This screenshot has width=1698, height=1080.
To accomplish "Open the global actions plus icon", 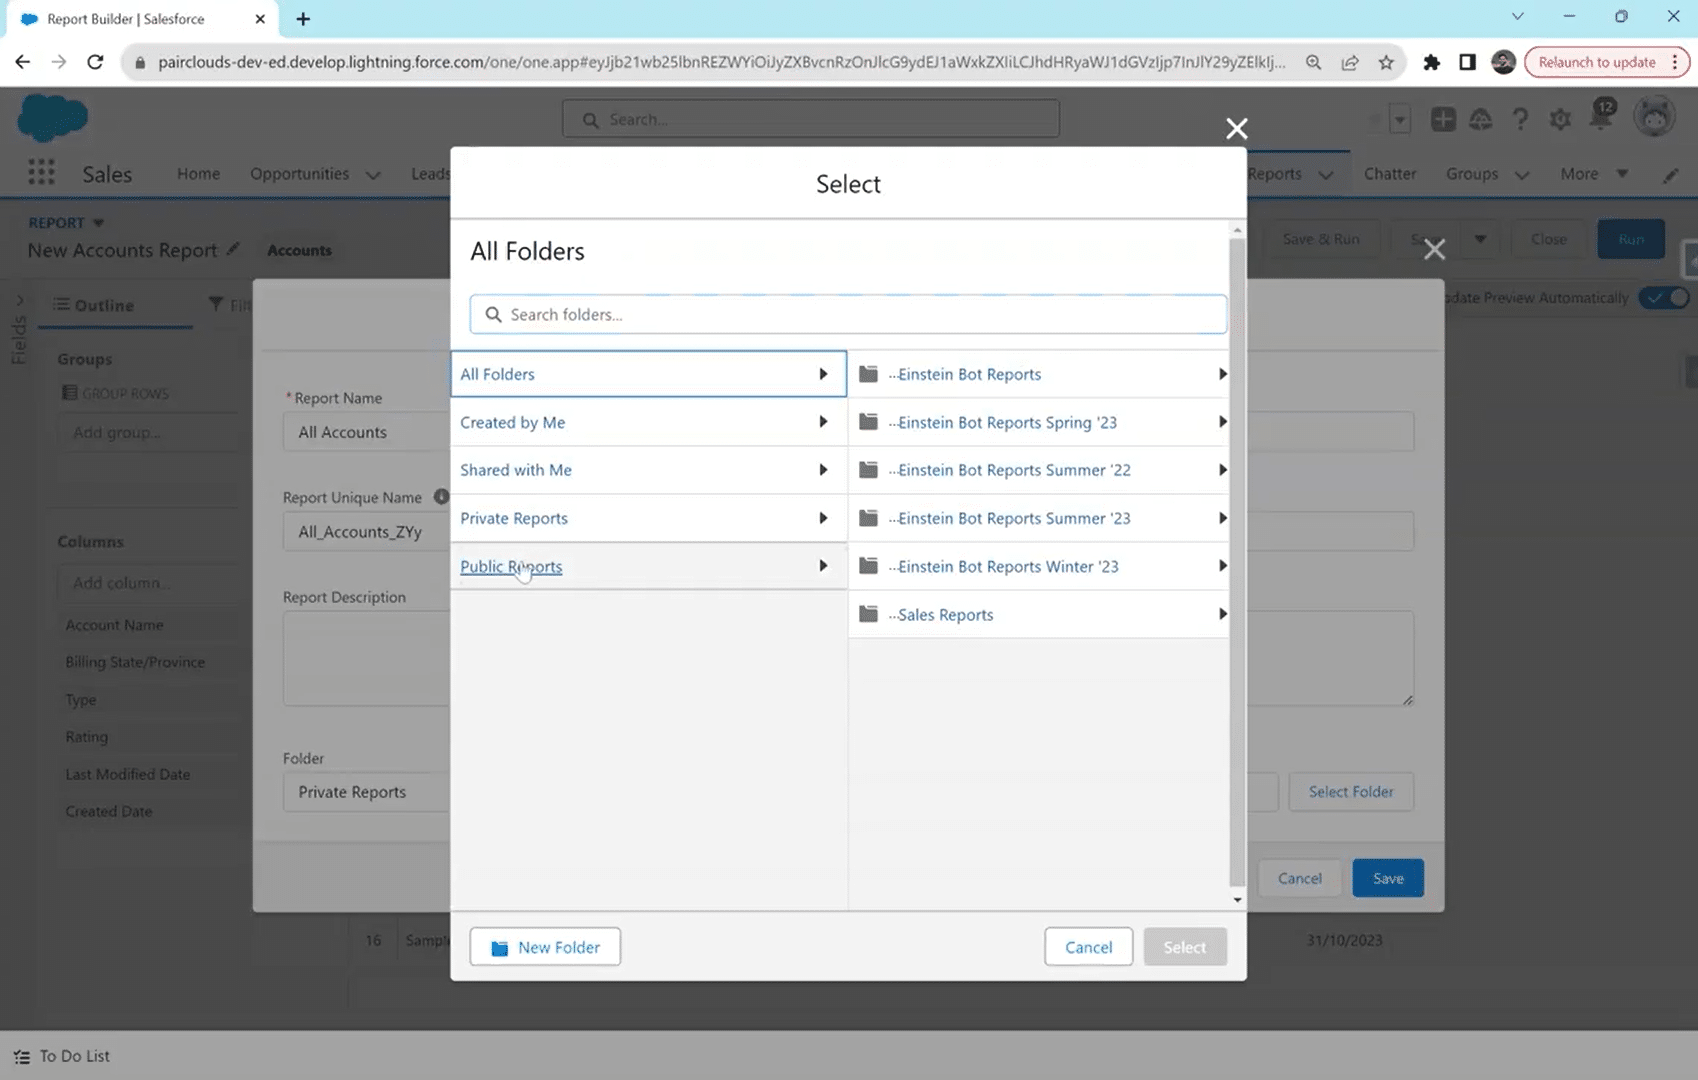I will click(1442, 119).
